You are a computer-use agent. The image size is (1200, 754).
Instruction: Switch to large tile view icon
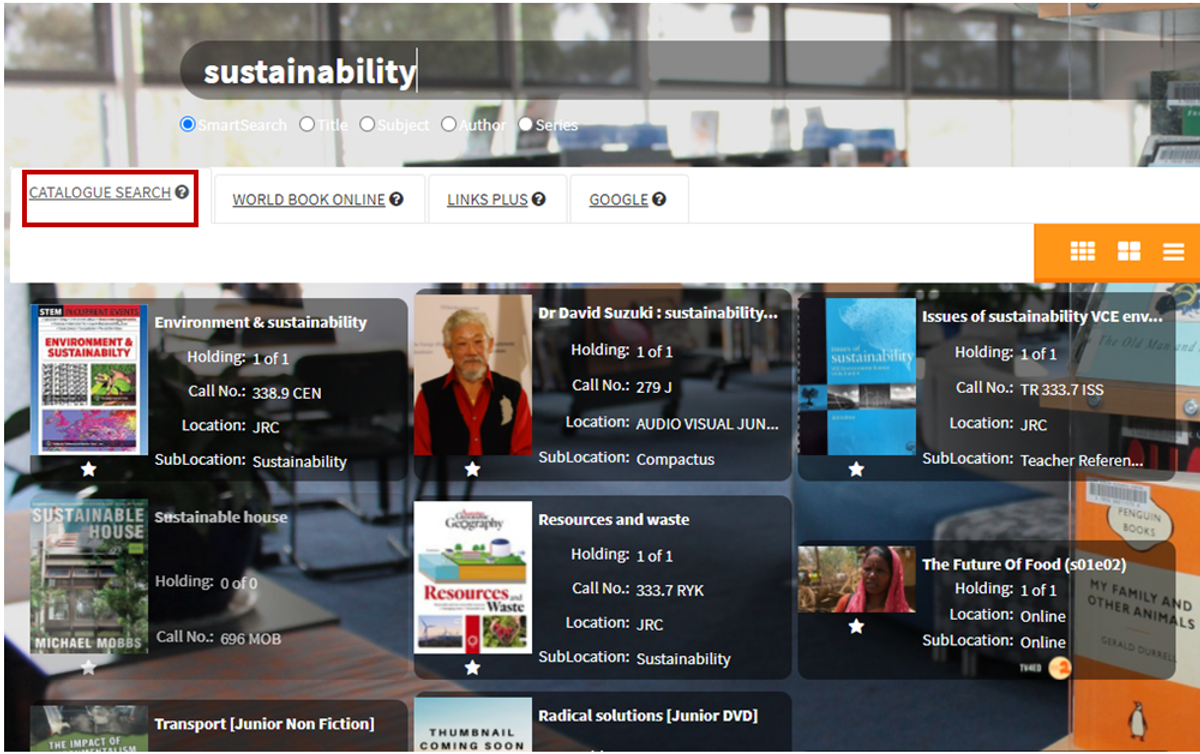click(x=1128, y=252)
